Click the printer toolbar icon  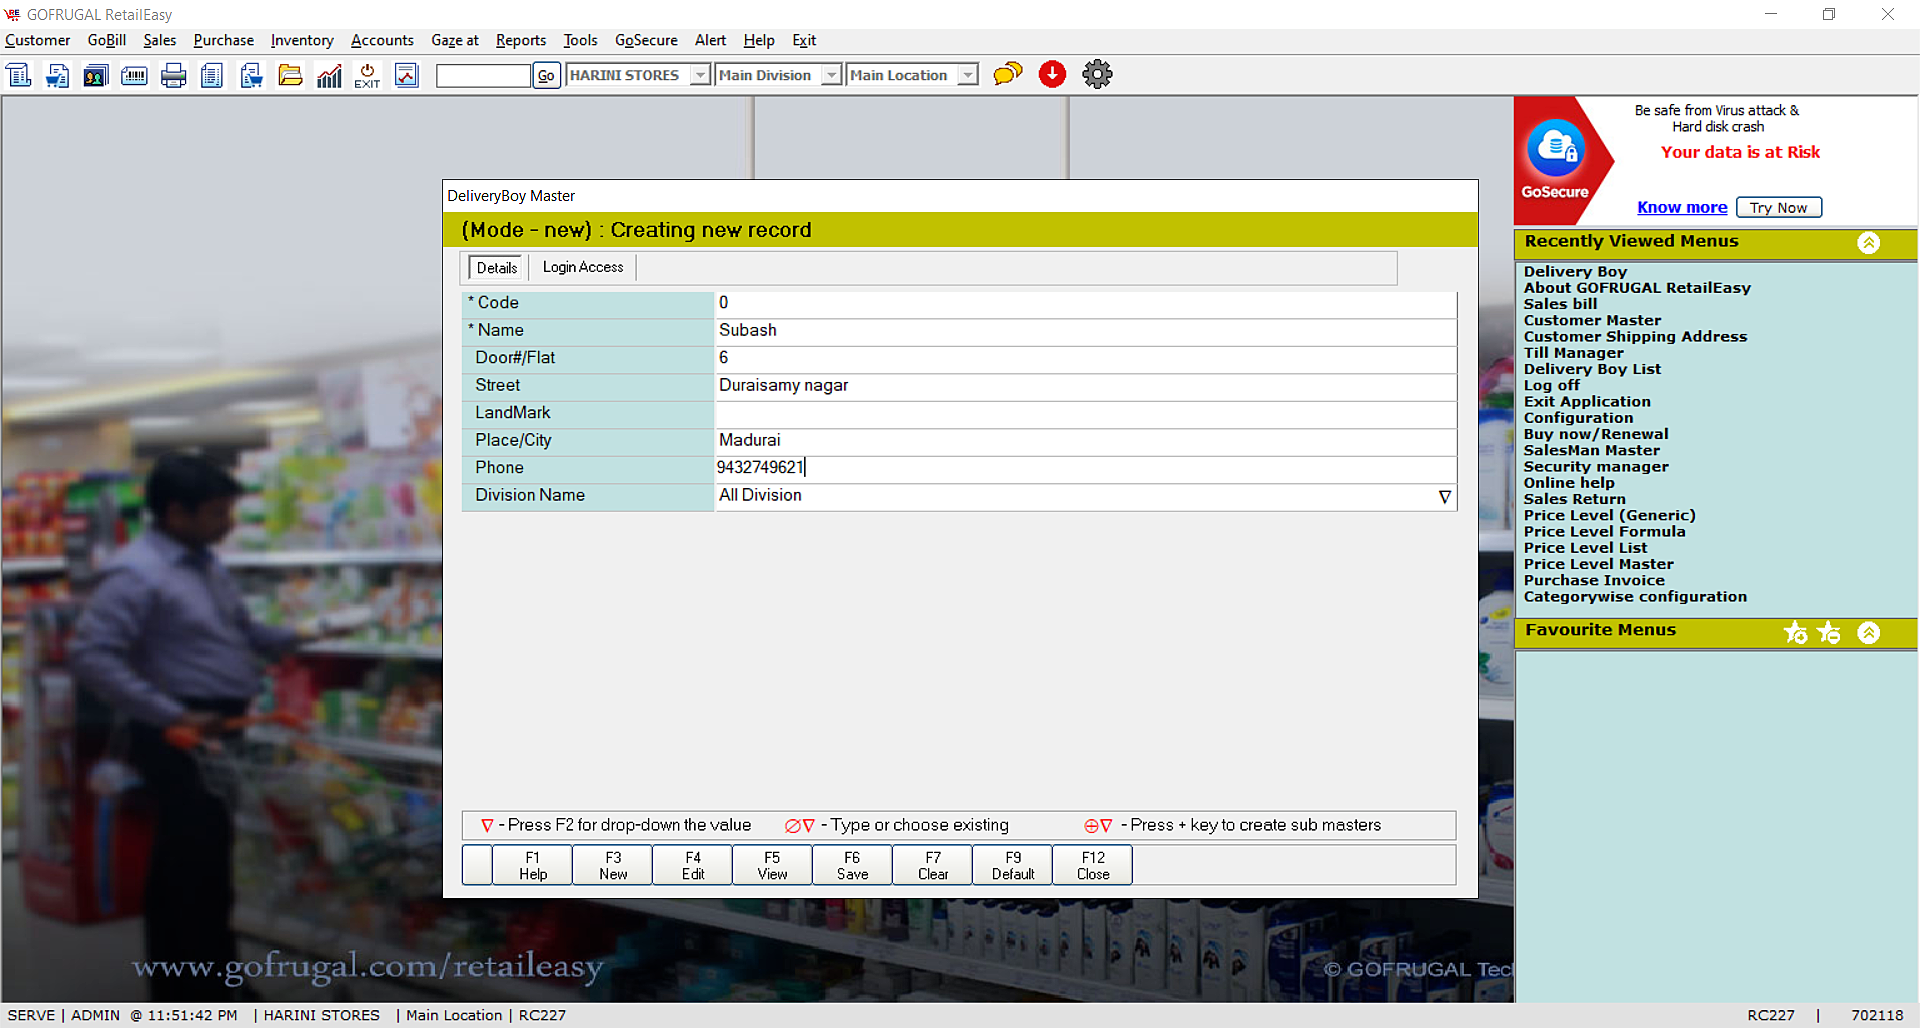[x=173, y=75]
